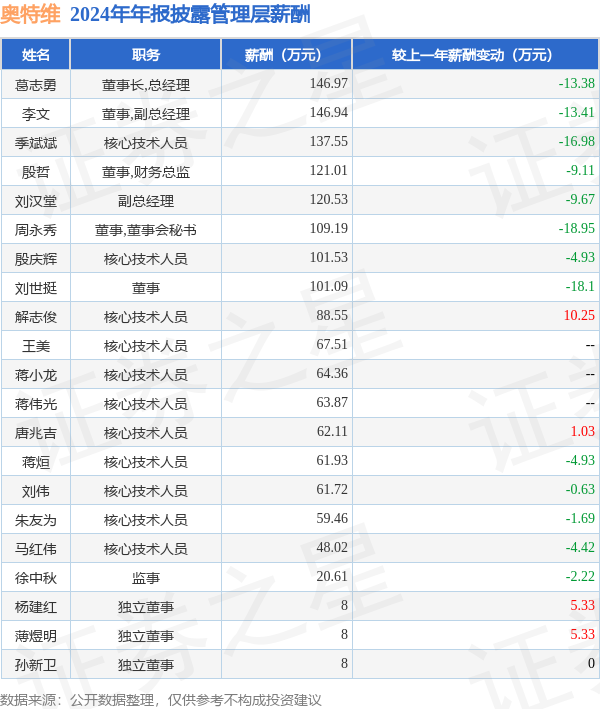Select the name 孙新卫
This screenshot has height=709, width=600.
pyautogui.click(x=36, y=665)
